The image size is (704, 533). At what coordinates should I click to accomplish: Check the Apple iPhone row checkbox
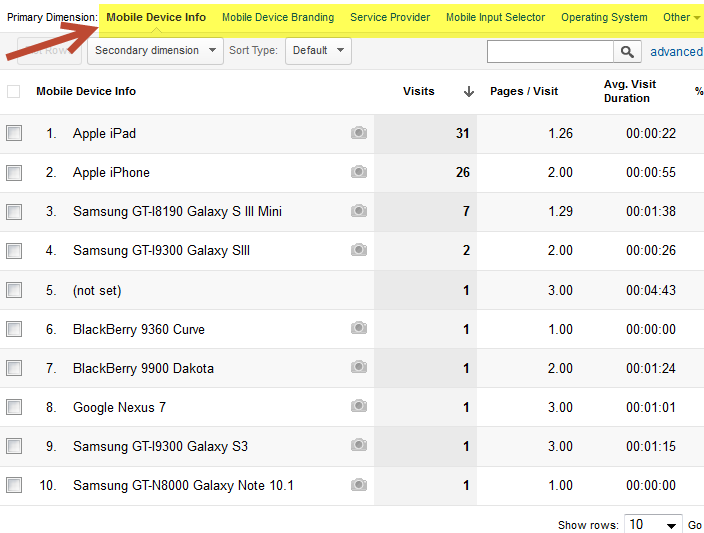click(x=14, y=172)
